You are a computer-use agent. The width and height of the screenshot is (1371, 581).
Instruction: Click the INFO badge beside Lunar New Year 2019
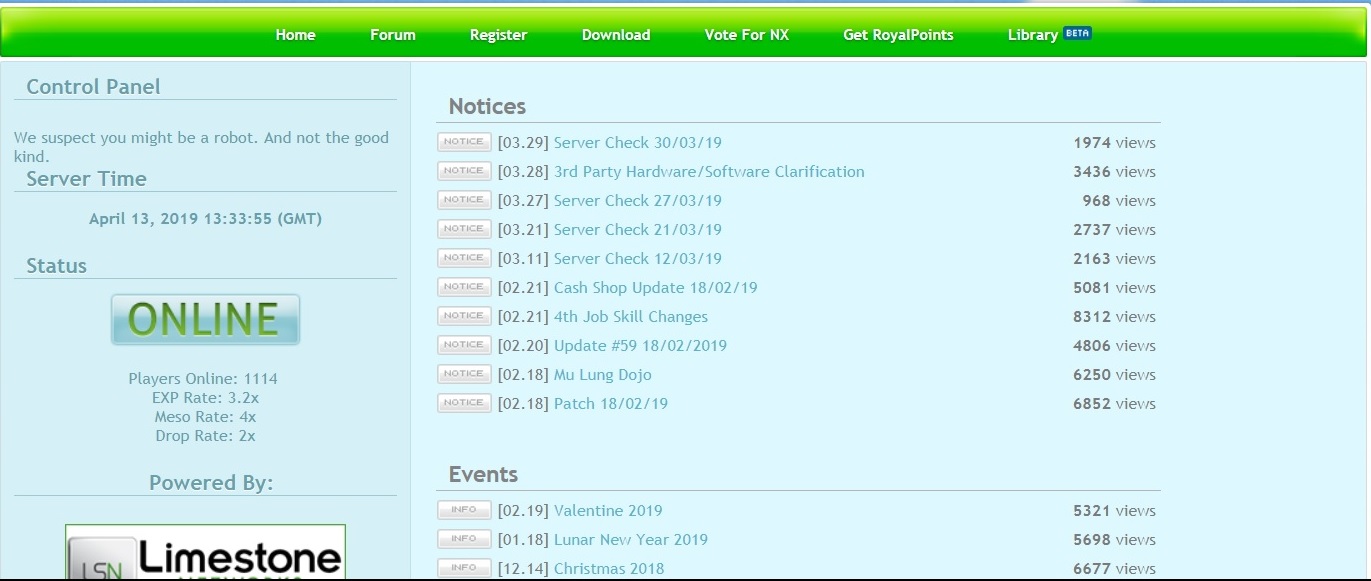point(464,539)
